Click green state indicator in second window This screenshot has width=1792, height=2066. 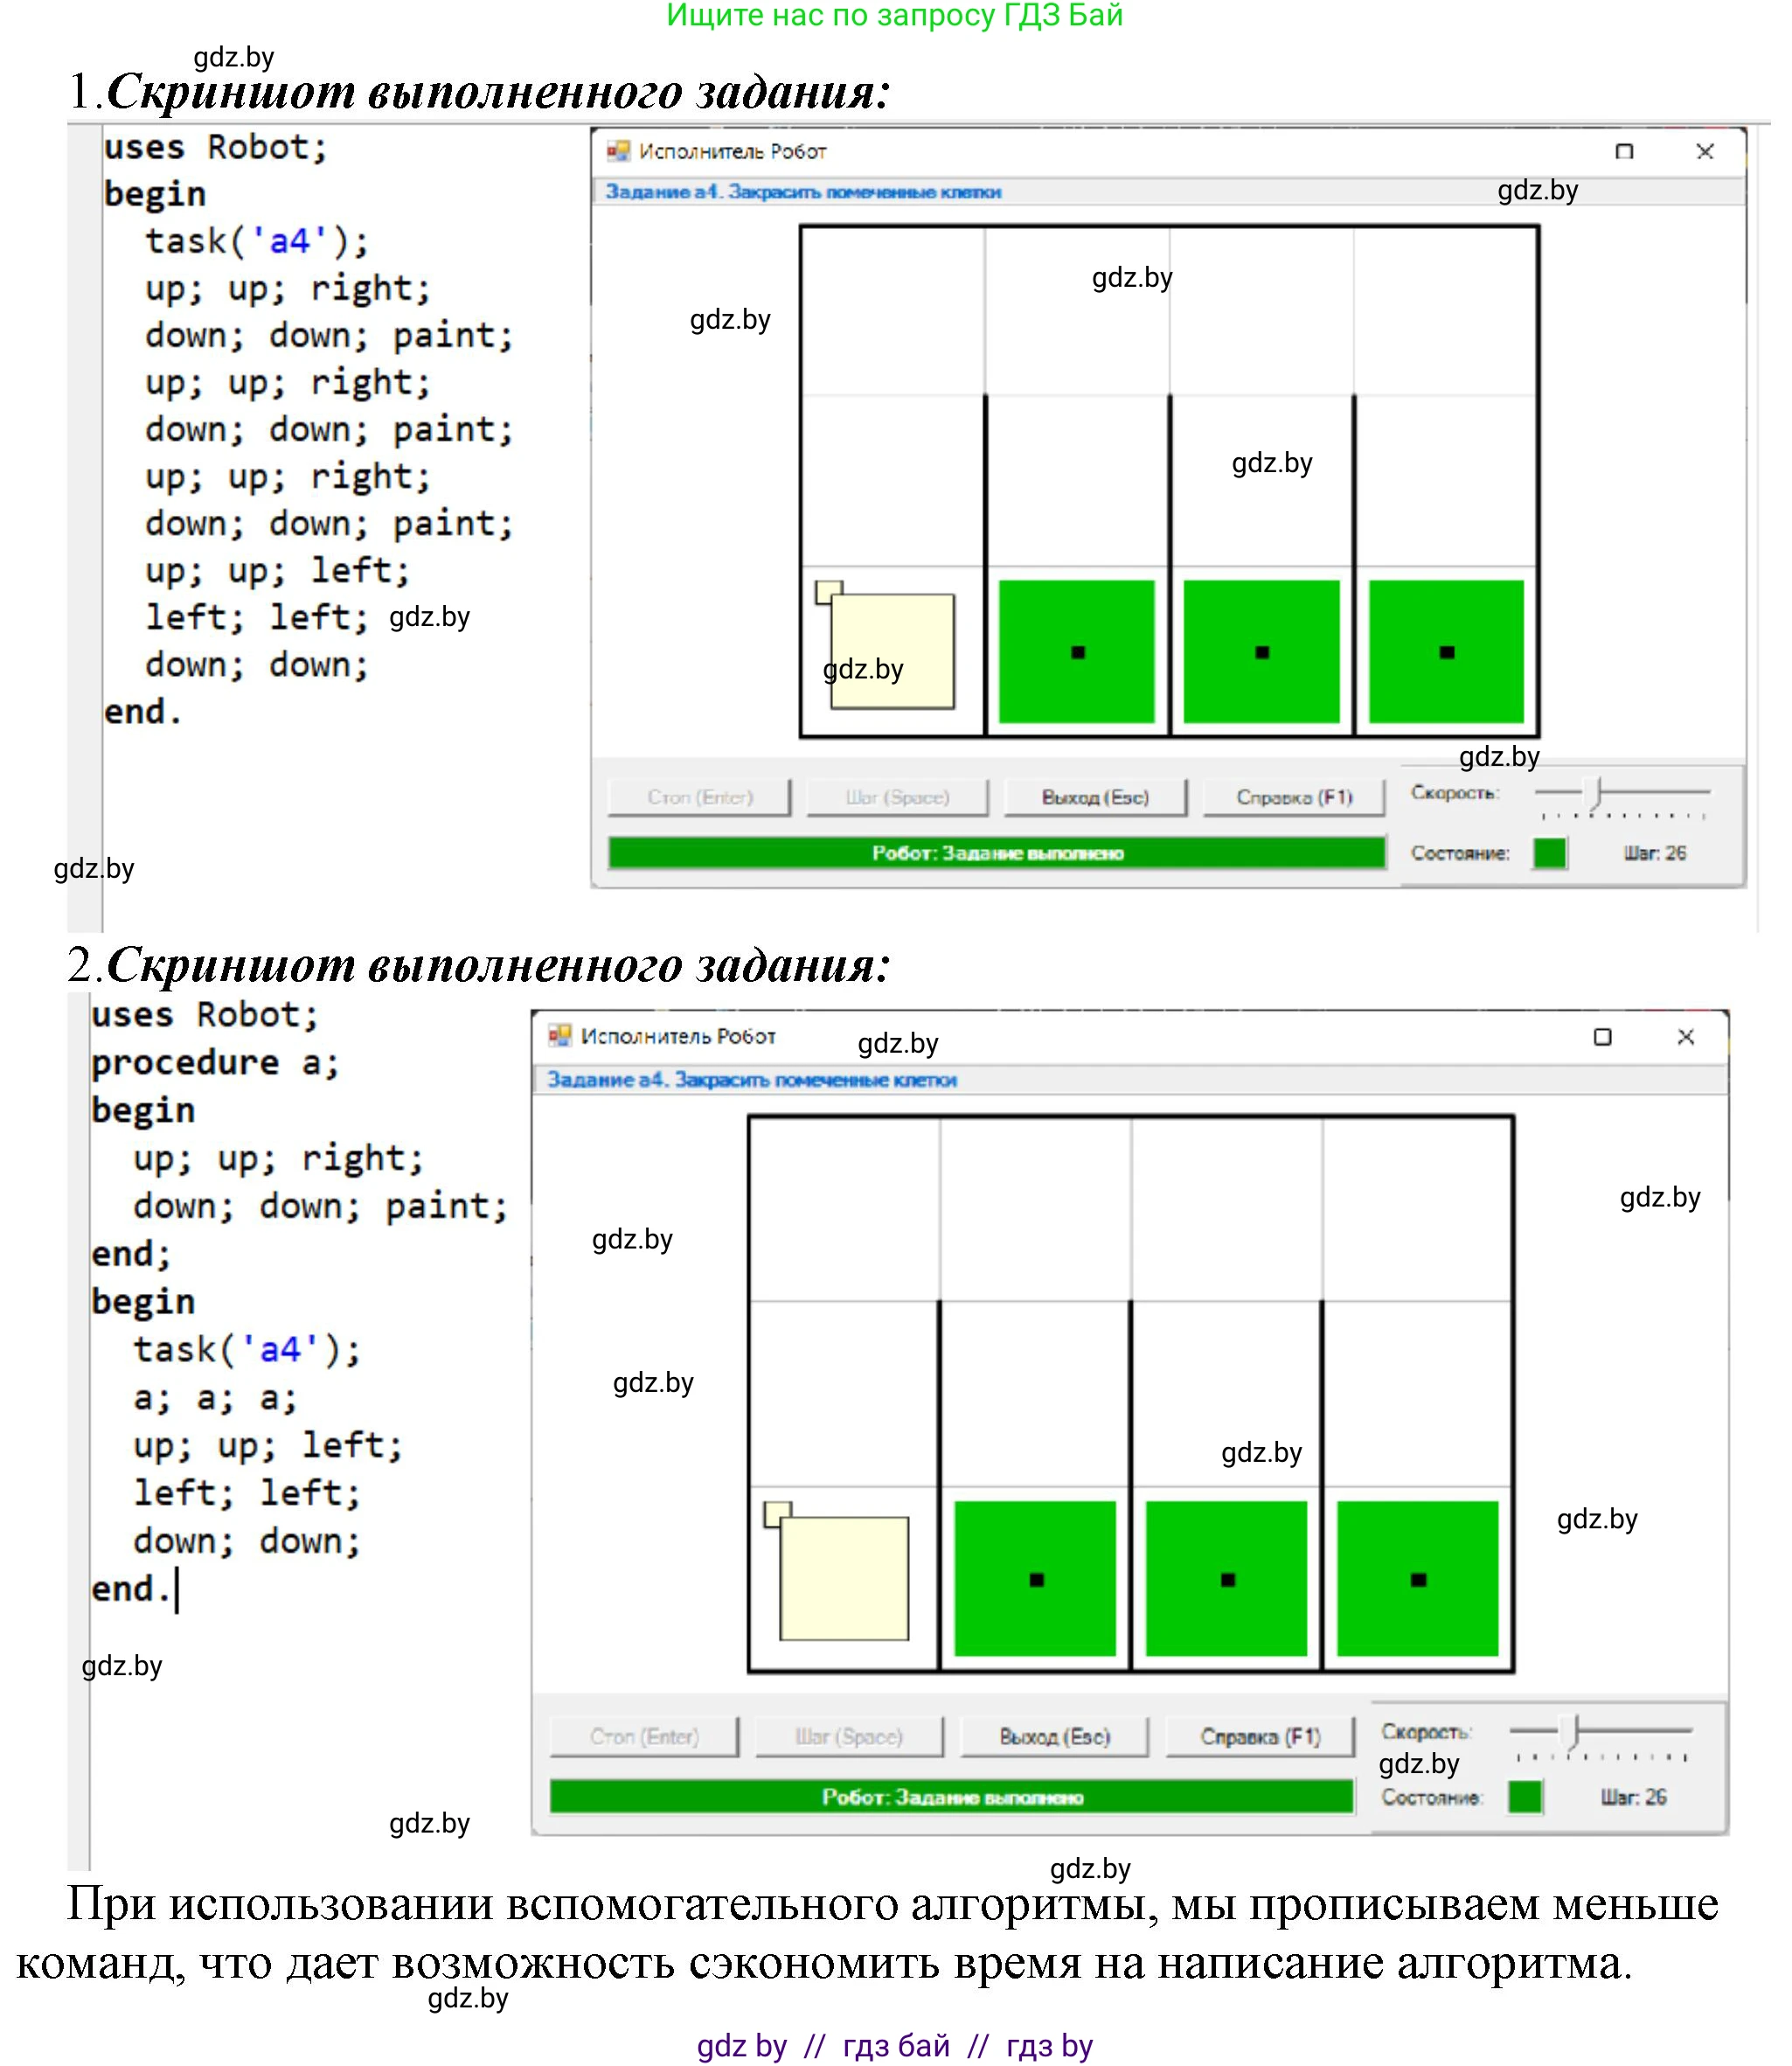[x=1524, y=1797]
